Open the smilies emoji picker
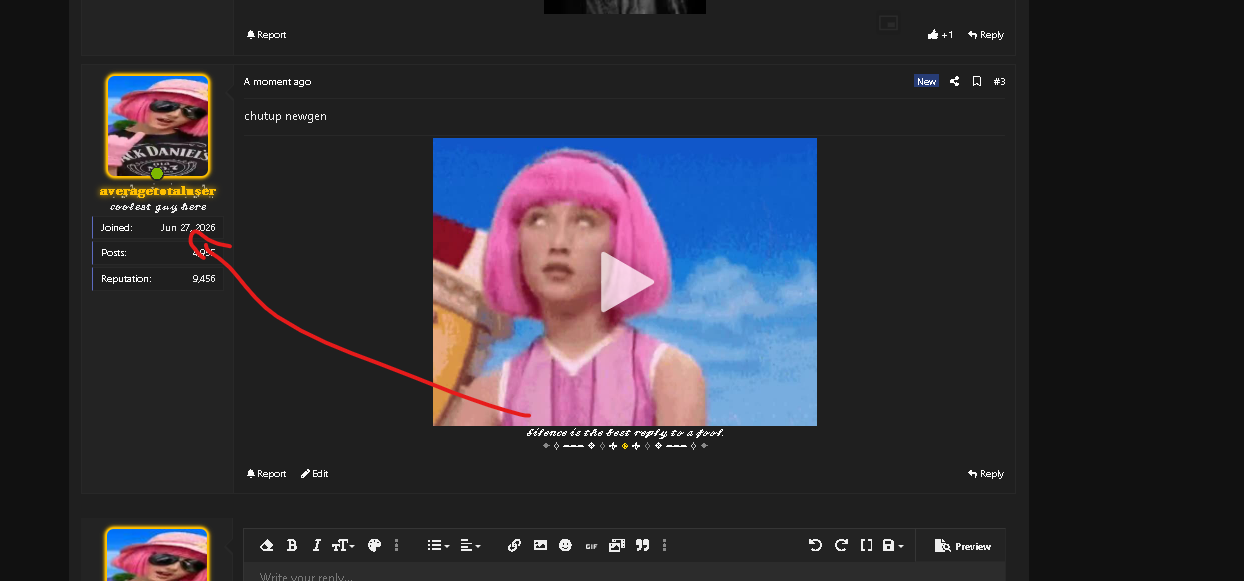This screenshot has height=581, width=1244. point(565,545)
